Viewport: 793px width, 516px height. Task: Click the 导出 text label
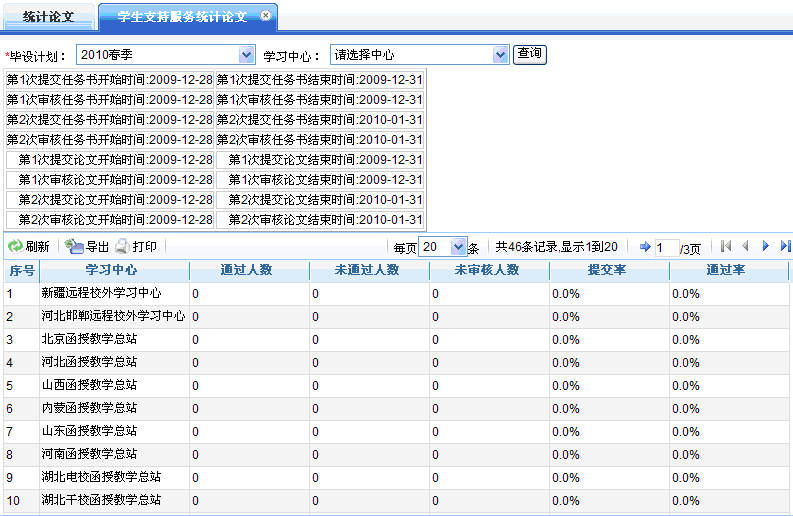(97, 247)
